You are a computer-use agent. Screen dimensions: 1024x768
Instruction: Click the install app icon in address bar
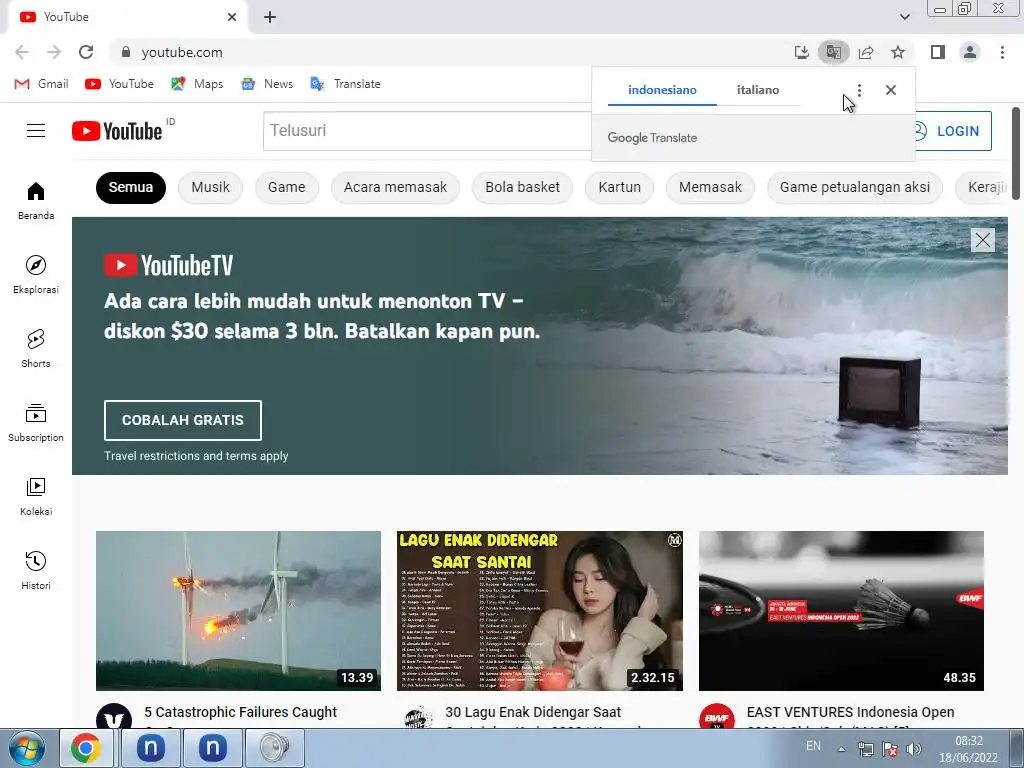coord(801,52)
